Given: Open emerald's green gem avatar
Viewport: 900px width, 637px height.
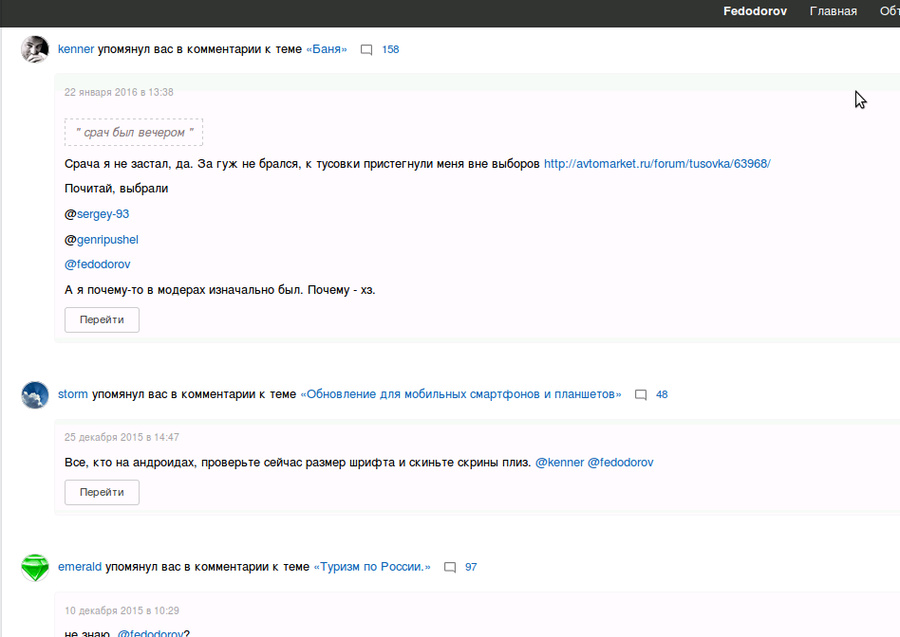Looking at the screenshot, I should [x=35, y=568].
